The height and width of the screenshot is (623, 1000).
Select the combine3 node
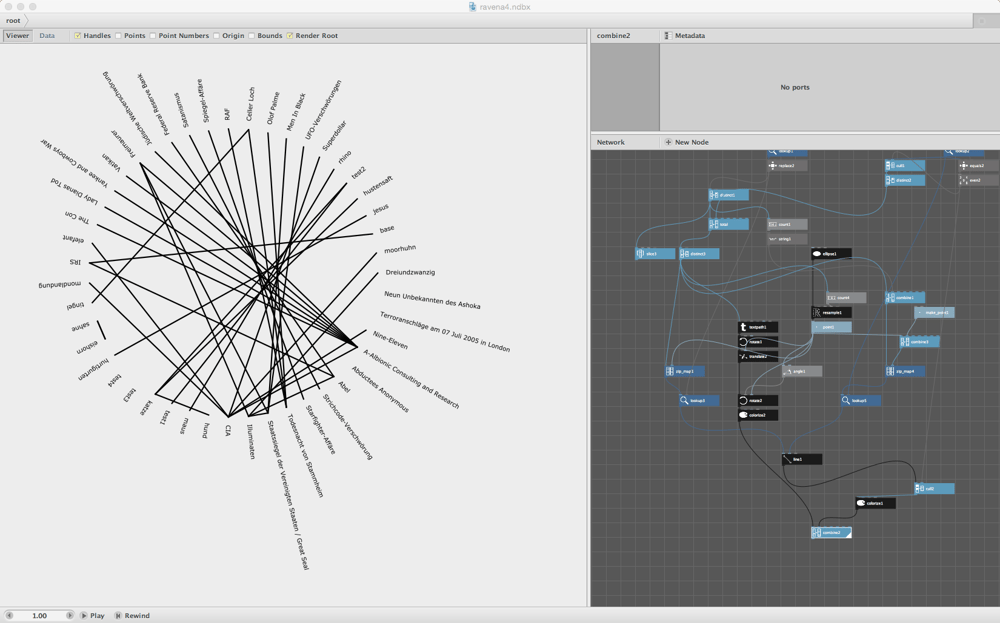(x=919, y=342)
